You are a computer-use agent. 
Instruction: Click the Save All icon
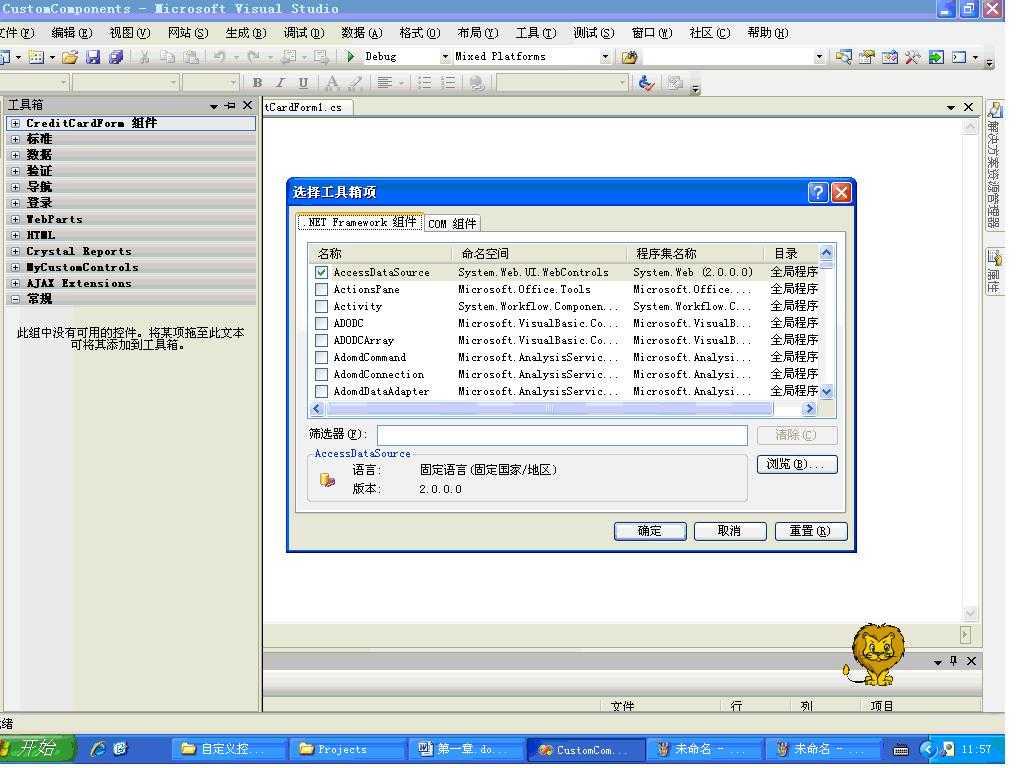click(116, 57)
